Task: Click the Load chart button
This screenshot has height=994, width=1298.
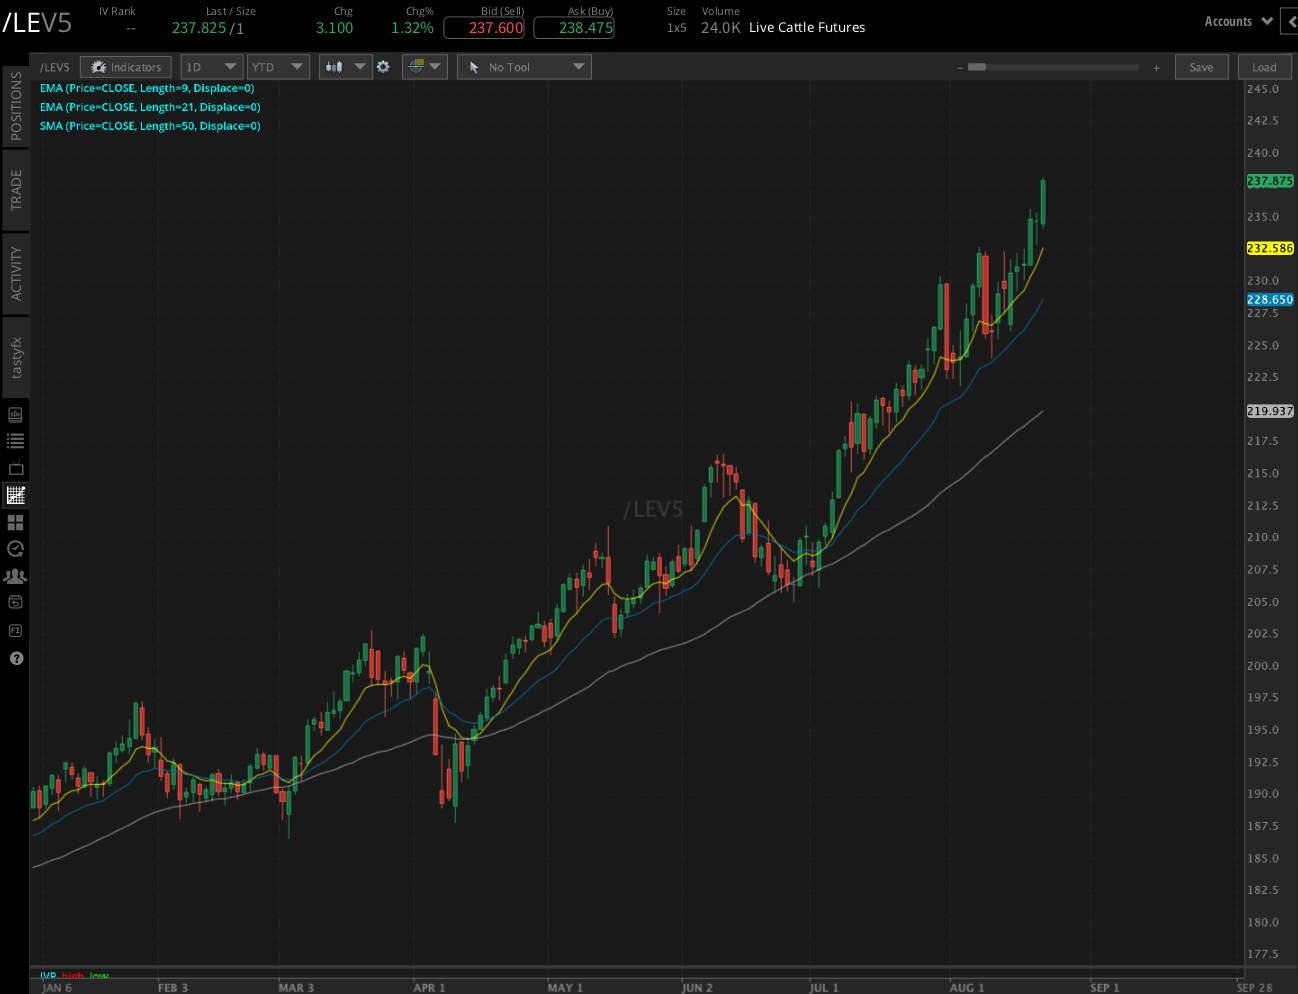Action: (1264, 66)
